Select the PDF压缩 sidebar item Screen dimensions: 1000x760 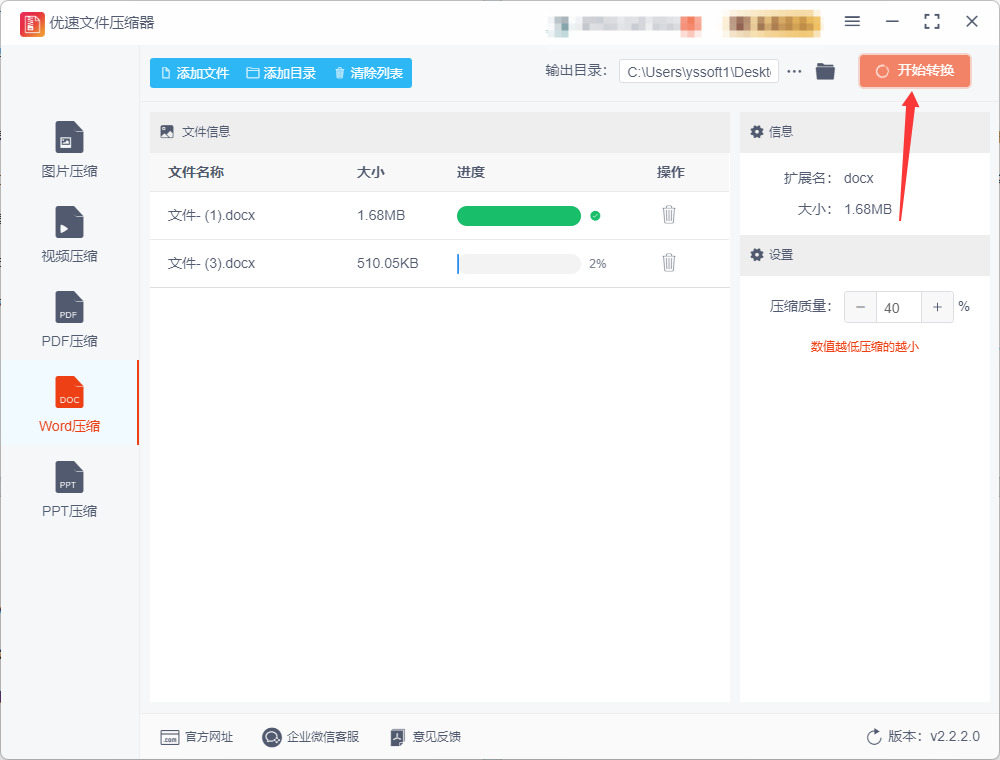(70, 319)
